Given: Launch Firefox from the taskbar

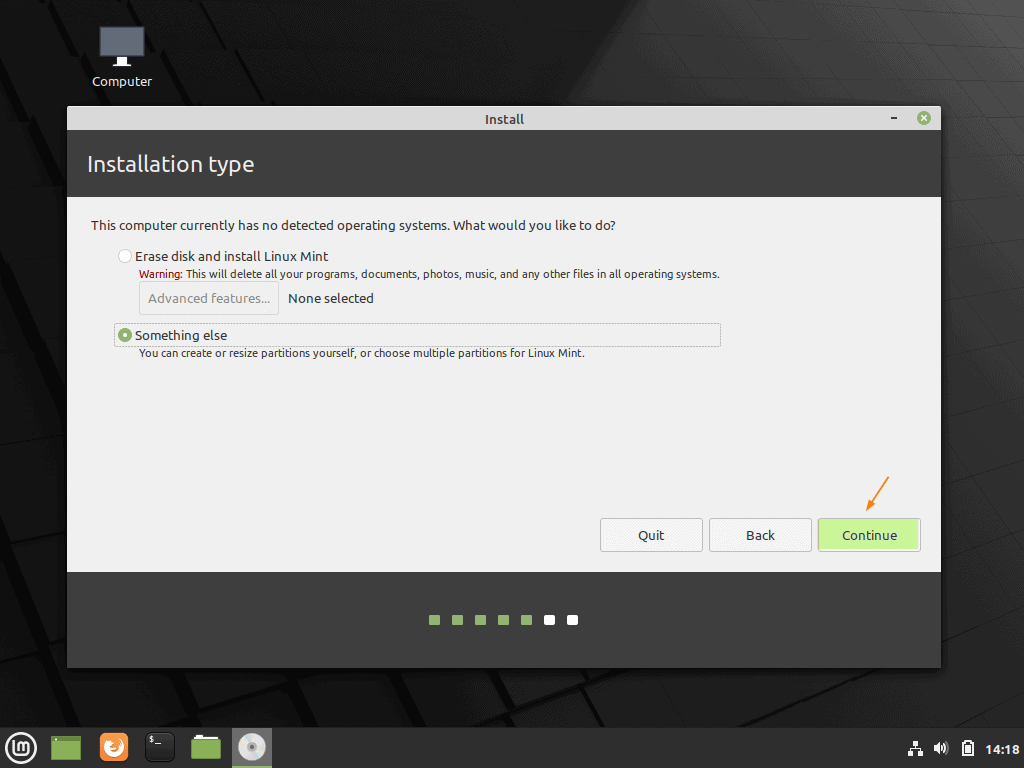Looking at the screenshot, I should tap(114, 747).
